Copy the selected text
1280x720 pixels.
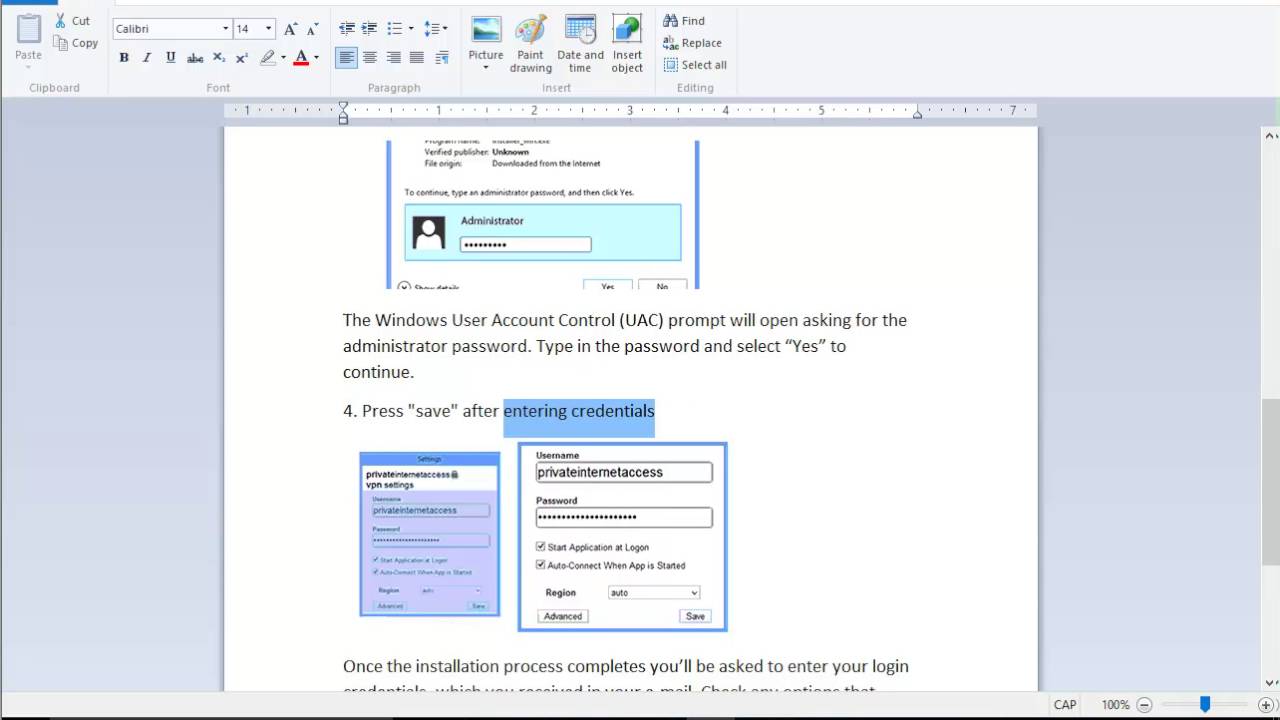click(x=76, y=43)
